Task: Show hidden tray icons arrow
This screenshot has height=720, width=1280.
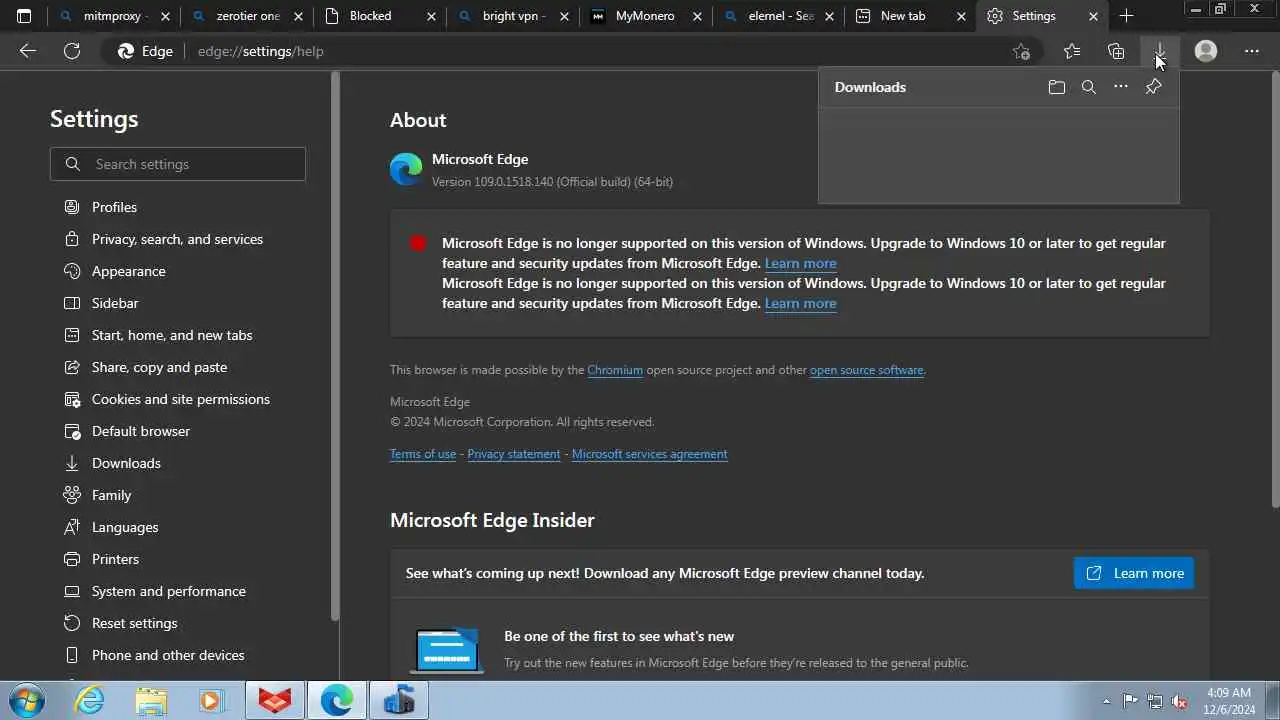Action: tap(1106, 701)
